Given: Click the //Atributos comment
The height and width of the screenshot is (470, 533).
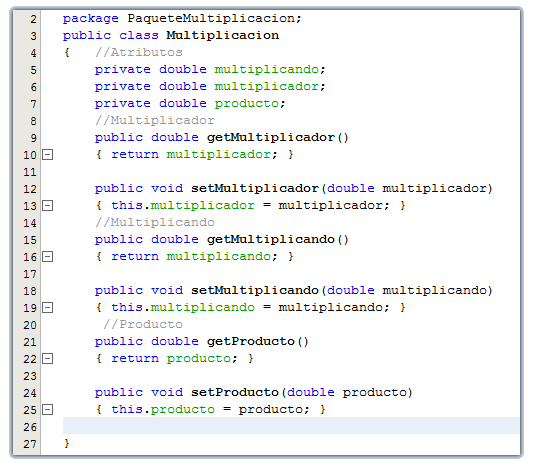Looking at the screenshot, I should tap(139, 52).
